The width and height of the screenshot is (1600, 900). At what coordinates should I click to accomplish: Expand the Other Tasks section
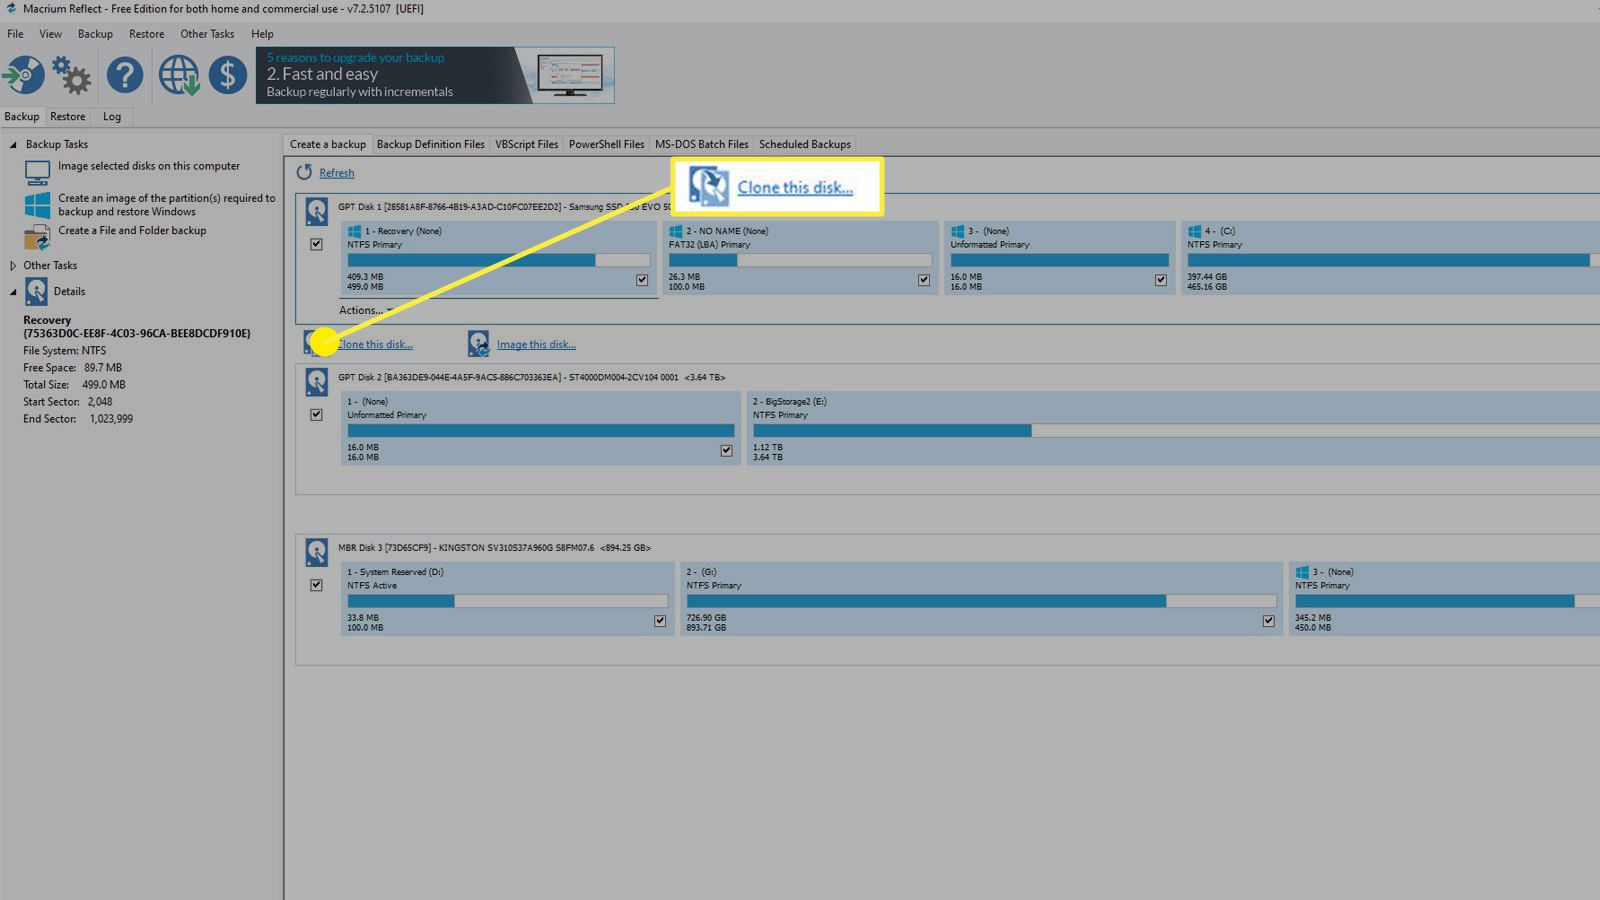point(13,266)
